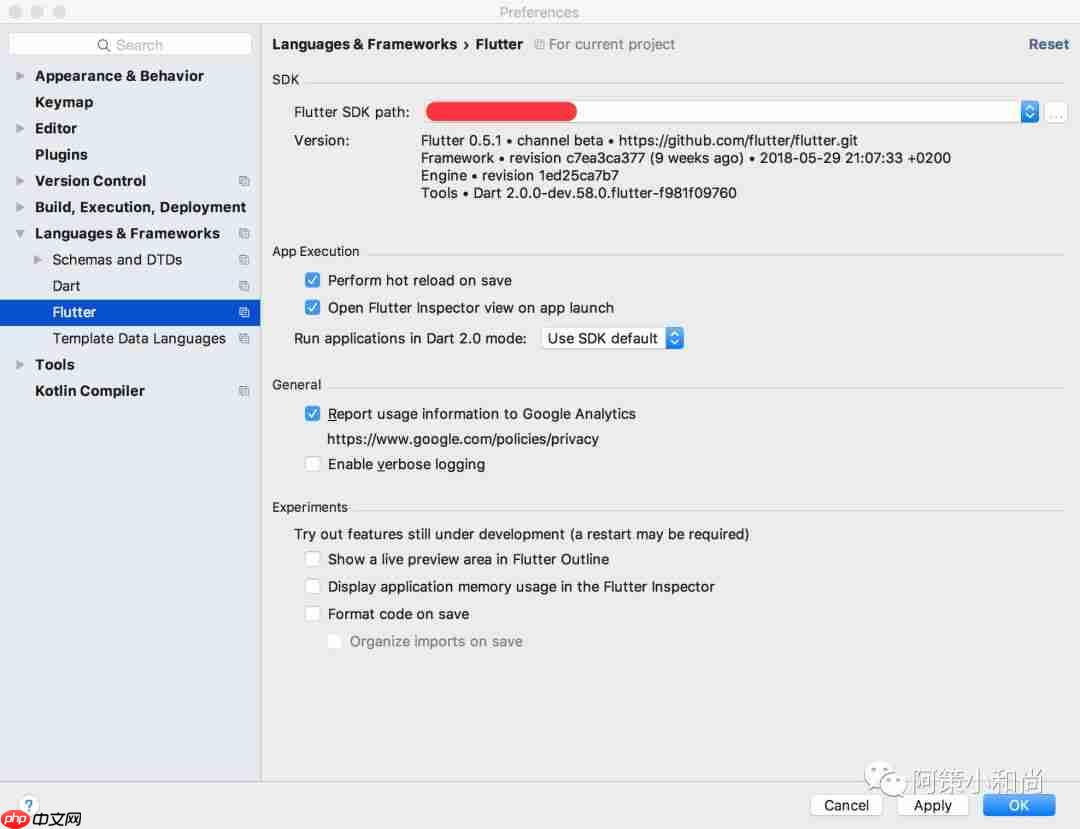Click 'Languages & Frameworks' breadcrumb in header
Viewport: 1080px width, 829px height.
pos(364,44)
